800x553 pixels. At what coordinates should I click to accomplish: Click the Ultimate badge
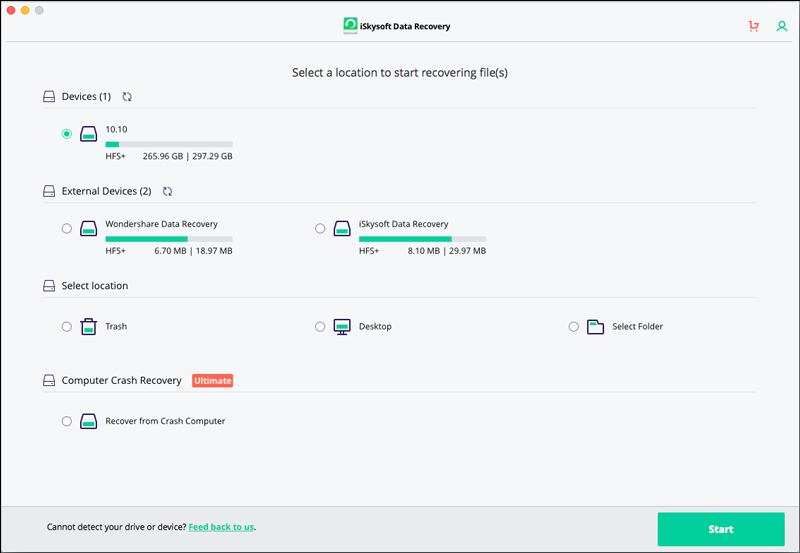tap(213, 381)
